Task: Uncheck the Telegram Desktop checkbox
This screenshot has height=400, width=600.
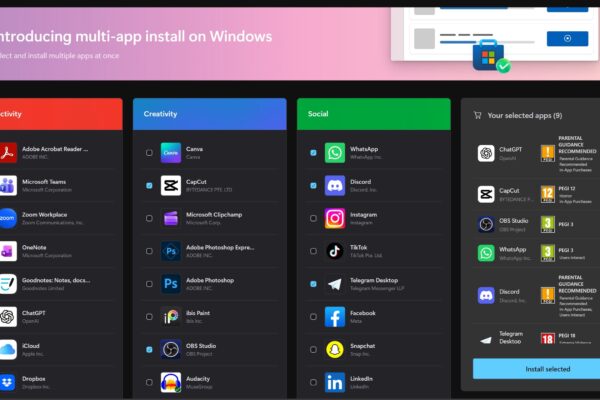Action: pos(313,284)
